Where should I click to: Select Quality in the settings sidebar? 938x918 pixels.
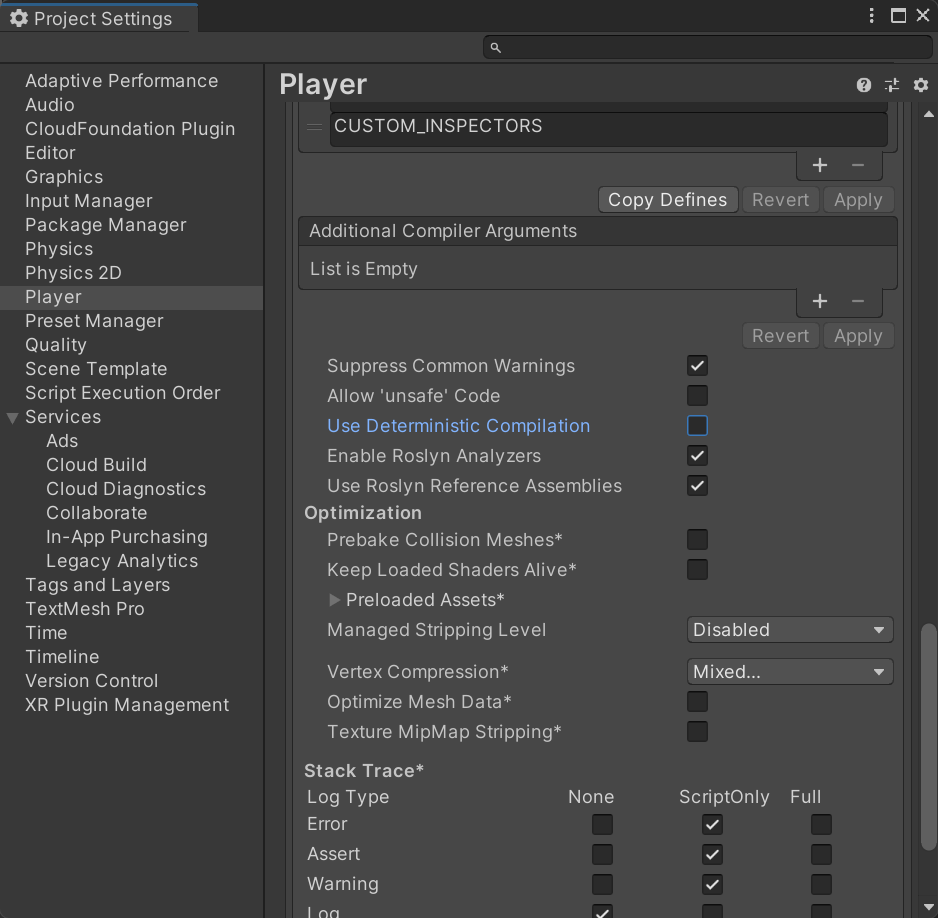(x=56, y=344)
